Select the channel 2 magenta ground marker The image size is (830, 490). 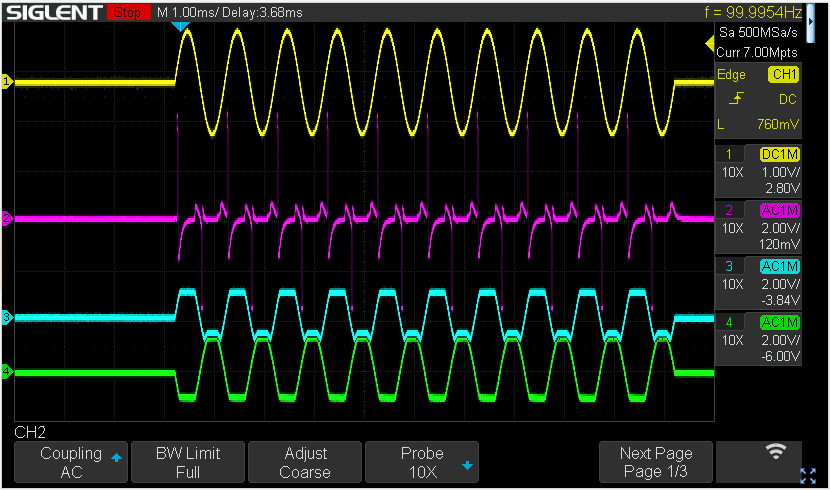(x=7, y=218)
